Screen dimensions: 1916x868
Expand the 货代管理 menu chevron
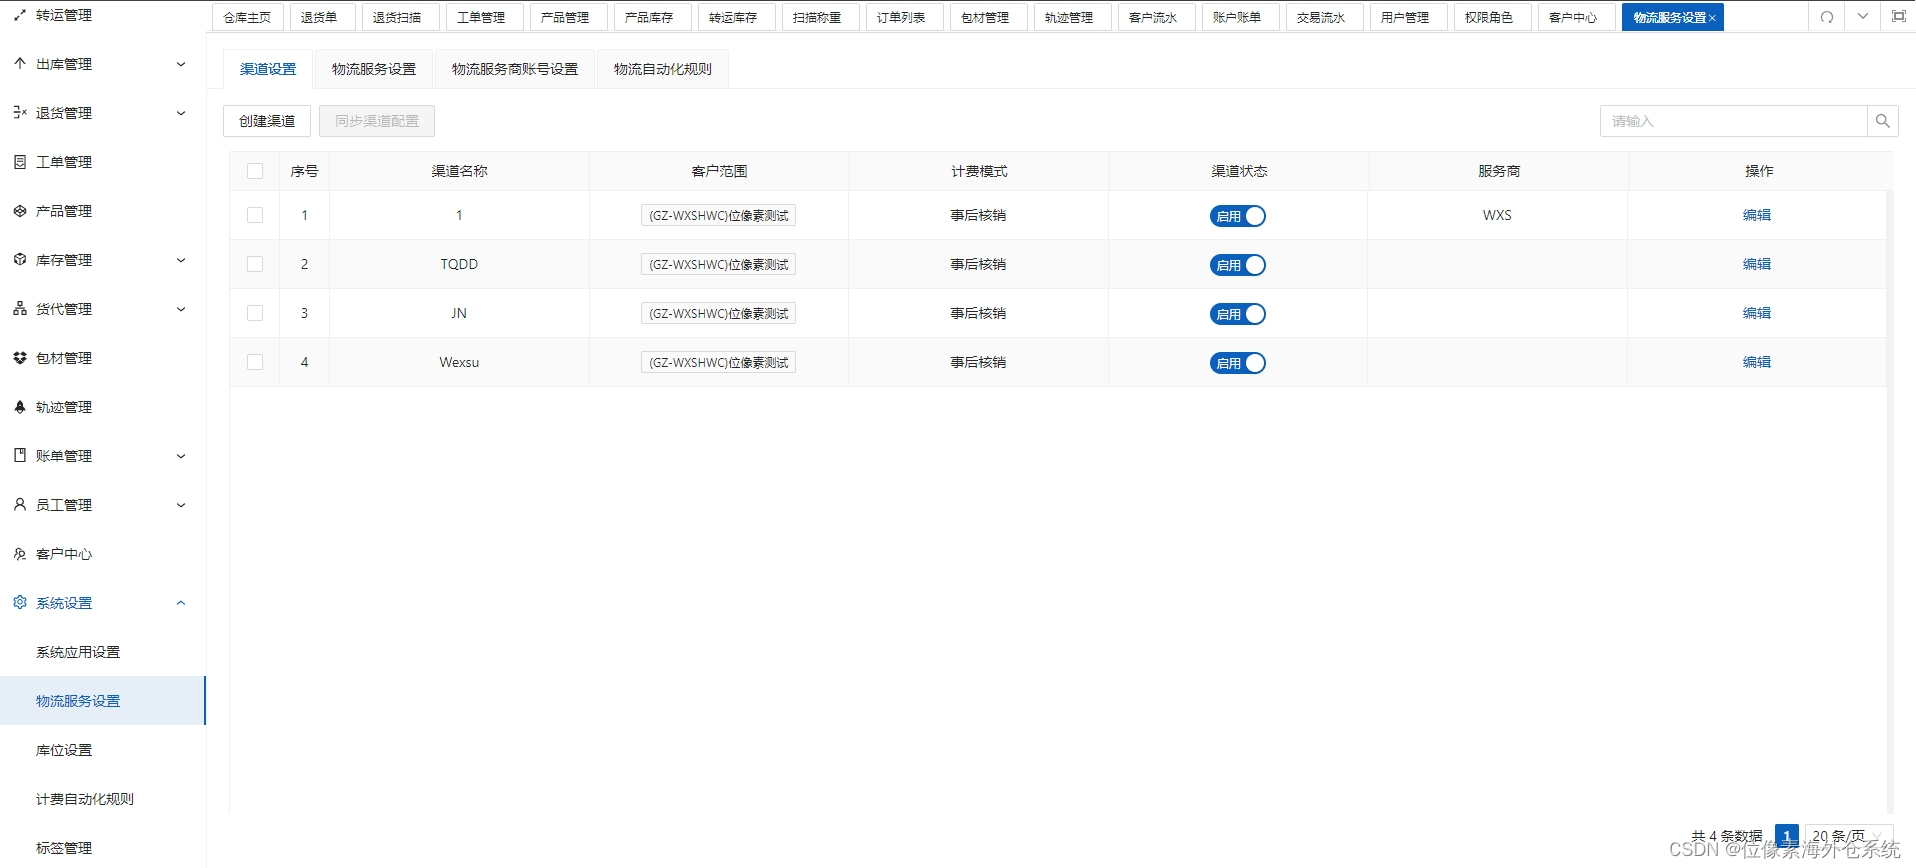(x=181, y=309)
